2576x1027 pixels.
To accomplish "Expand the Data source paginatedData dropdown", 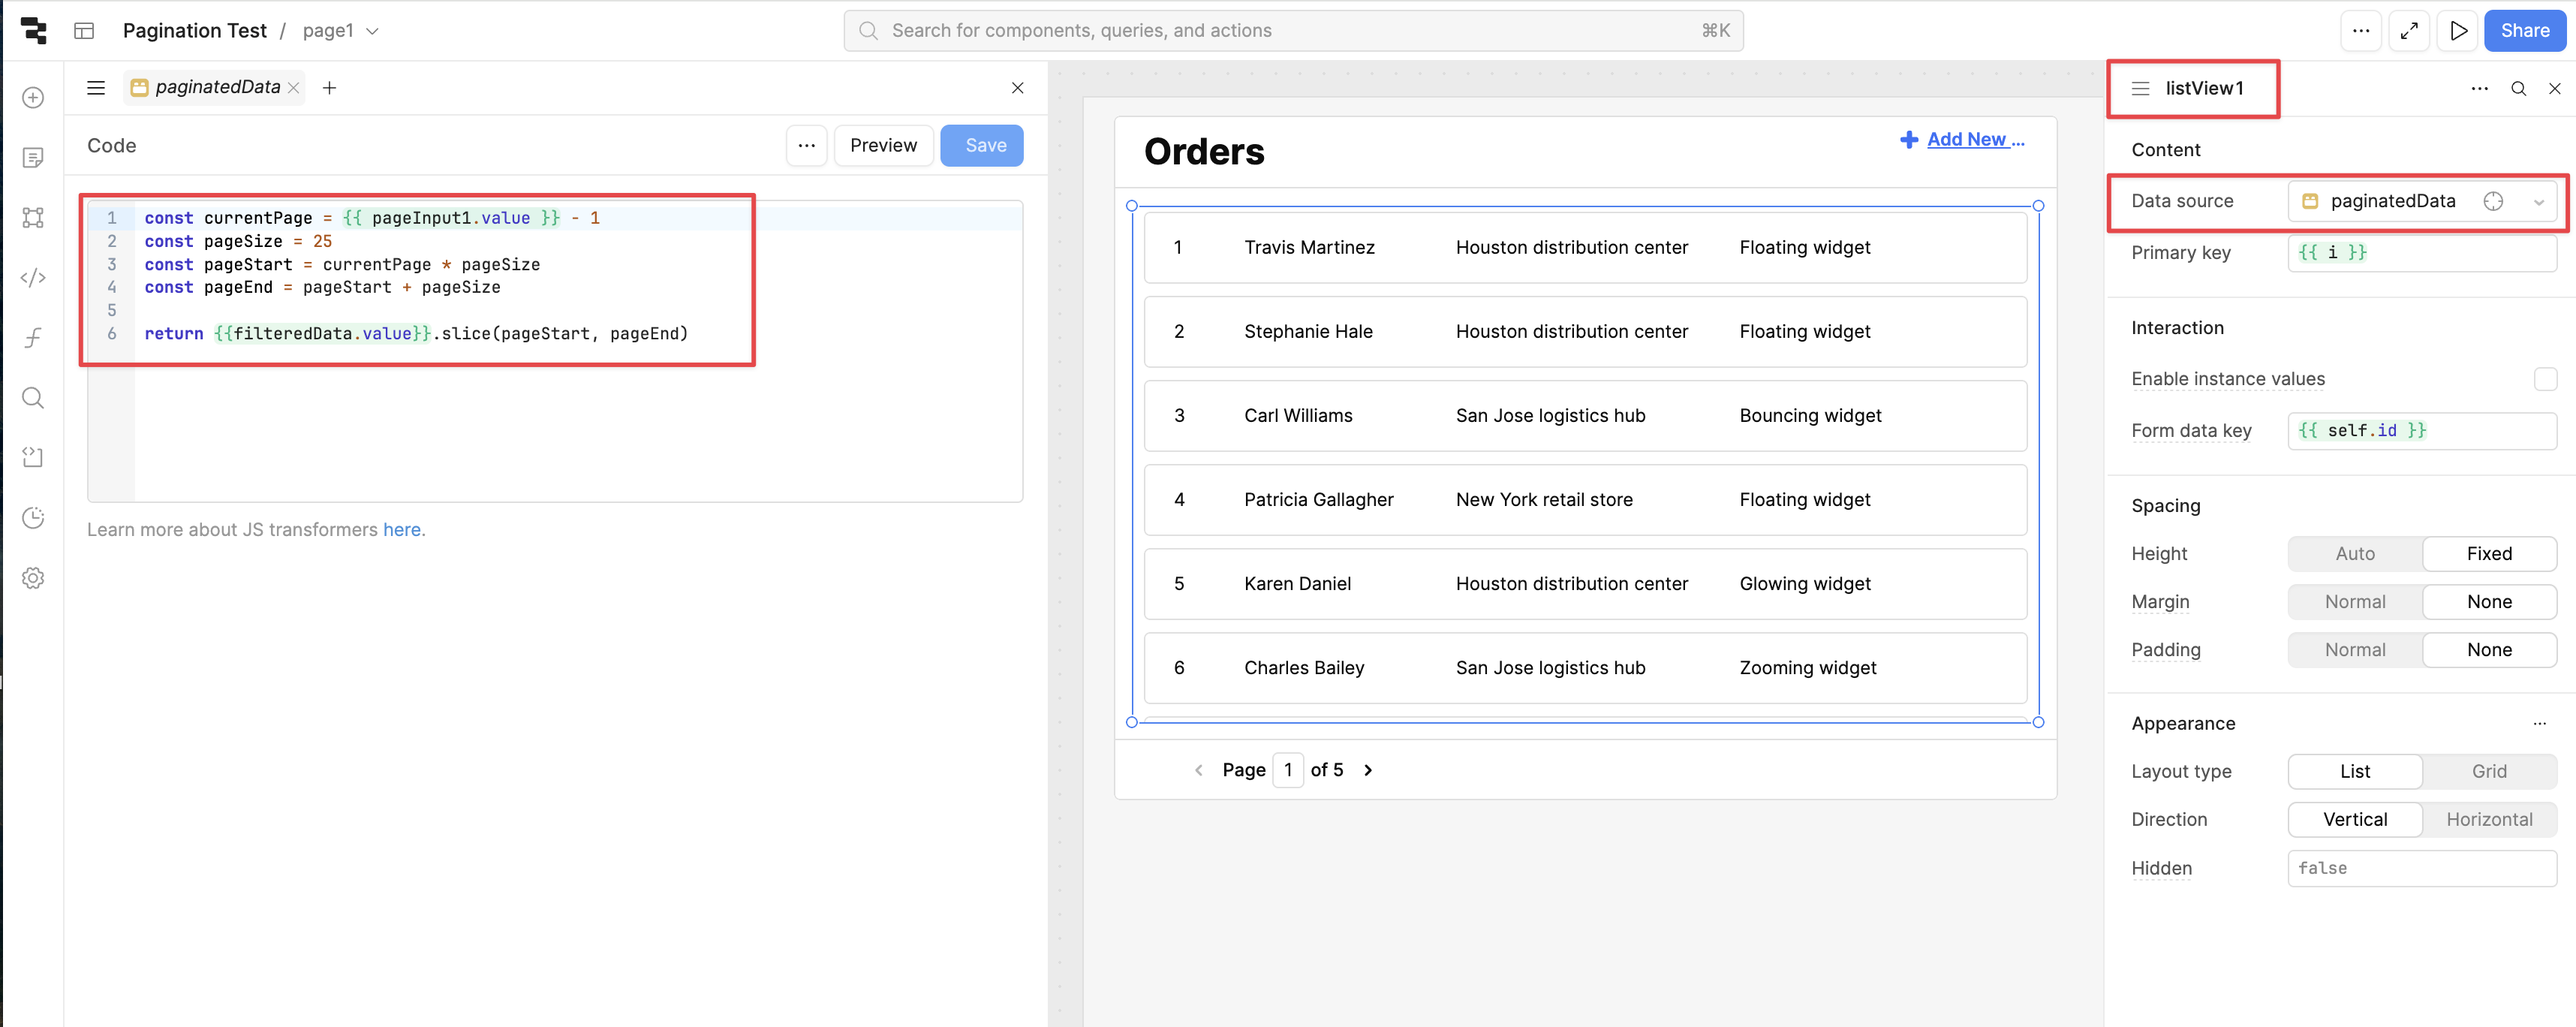I will click(x=2538, y=202).
